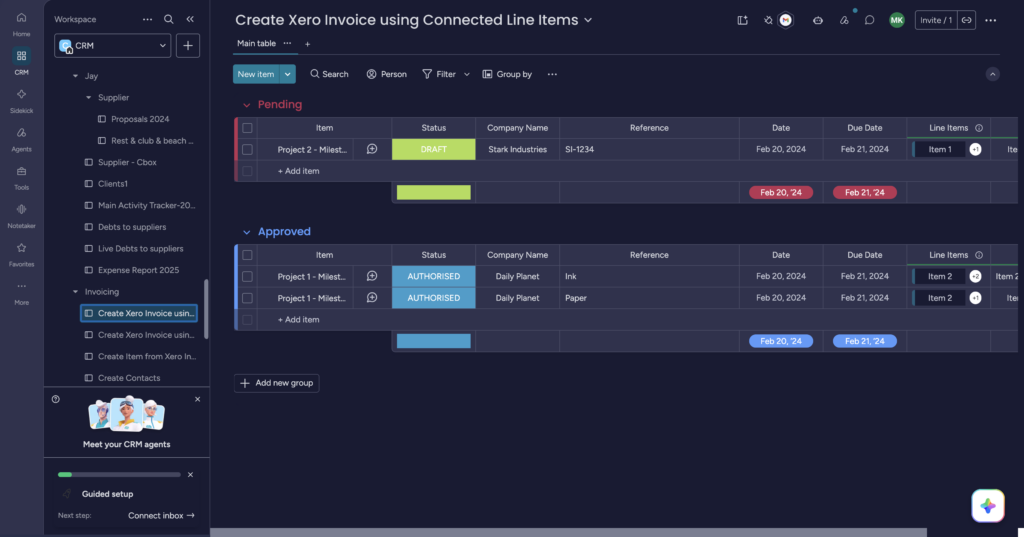Dismiss the Meet your CRM agents card
Screen dimensions: 1024x537
pos(198,399)
